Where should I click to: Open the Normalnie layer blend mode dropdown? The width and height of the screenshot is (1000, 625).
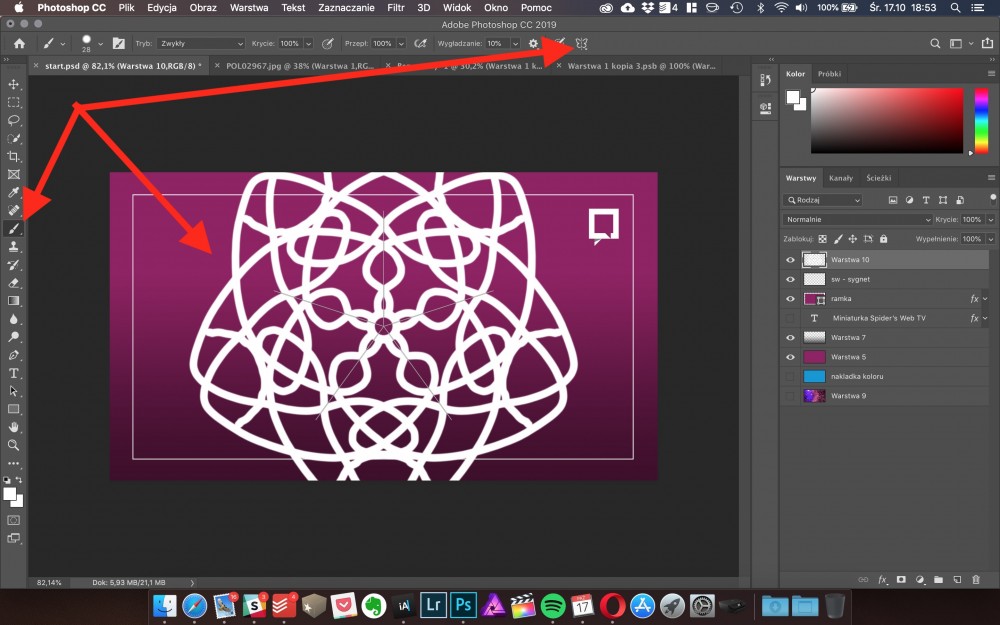point(857,219)
